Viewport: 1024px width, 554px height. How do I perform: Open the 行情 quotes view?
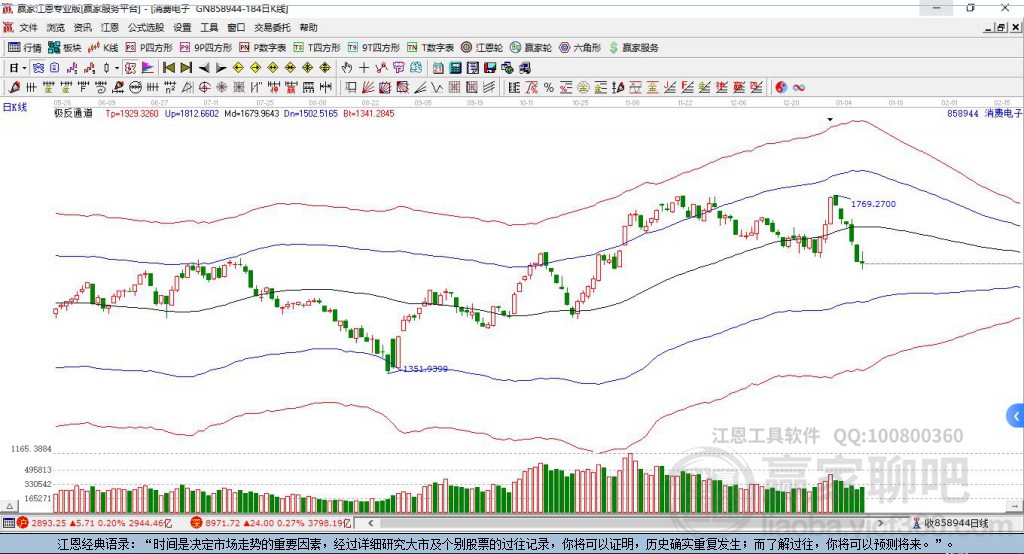pos(25,48)
